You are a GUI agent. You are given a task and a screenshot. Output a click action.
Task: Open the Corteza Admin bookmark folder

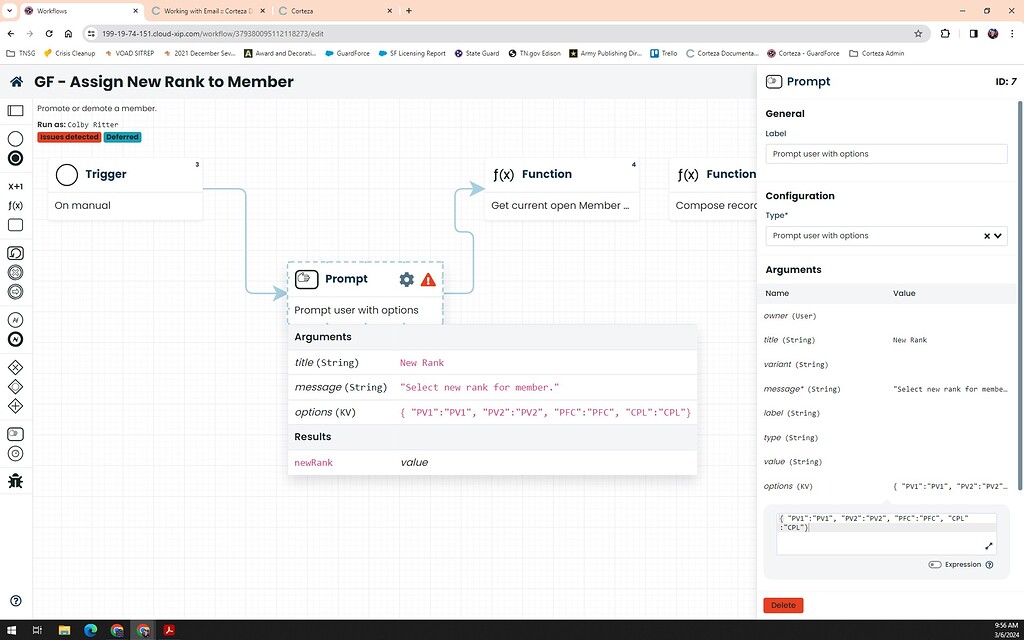click(x=876, y=54)
